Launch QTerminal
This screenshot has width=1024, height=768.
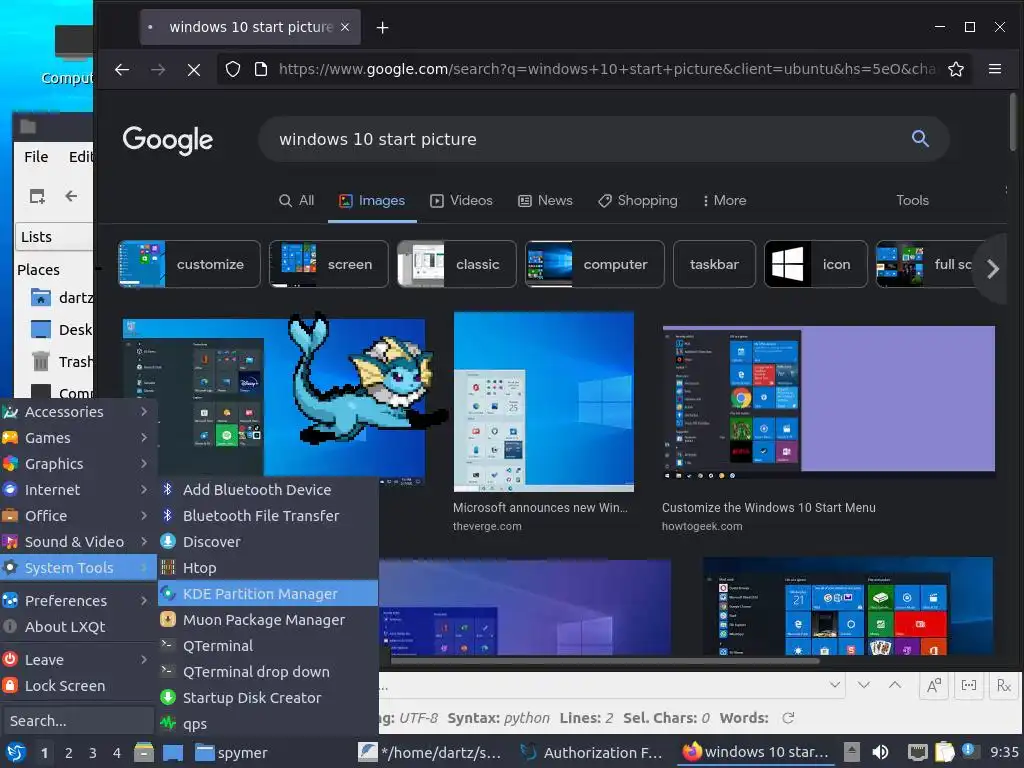pos(268,646)
